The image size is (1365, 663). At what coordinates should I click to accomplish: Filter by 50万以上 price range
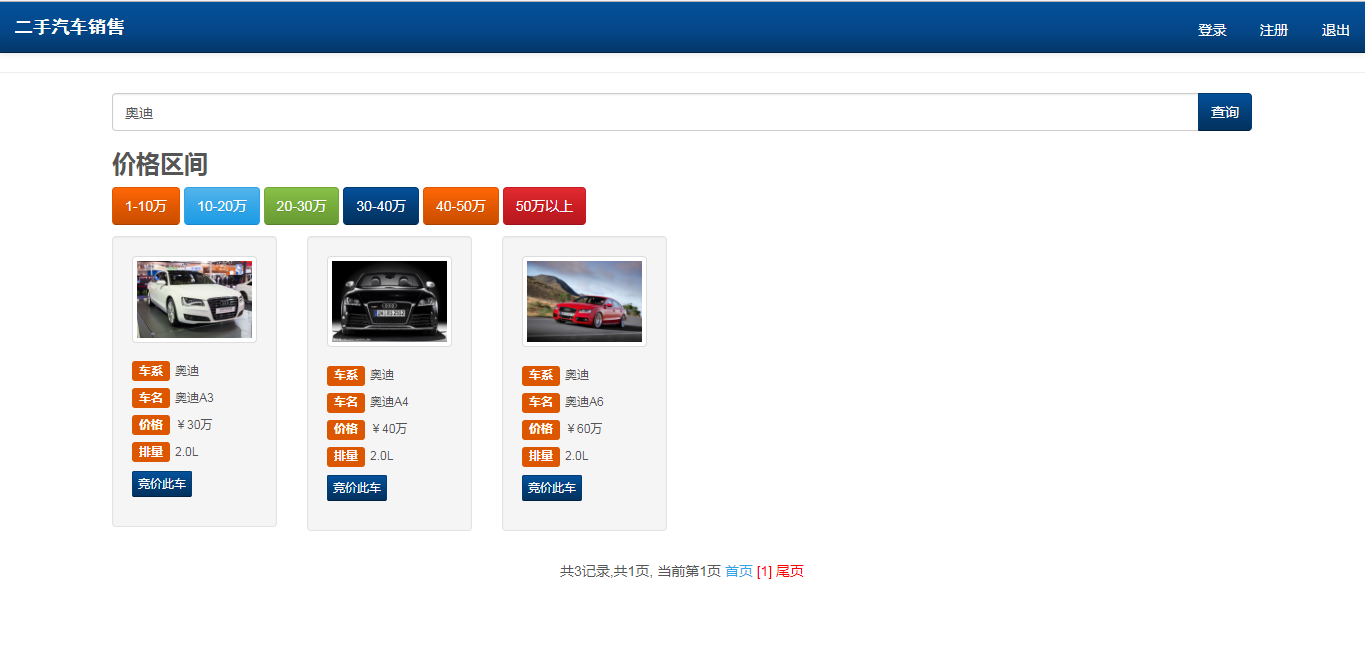click(x=544, y=206)
